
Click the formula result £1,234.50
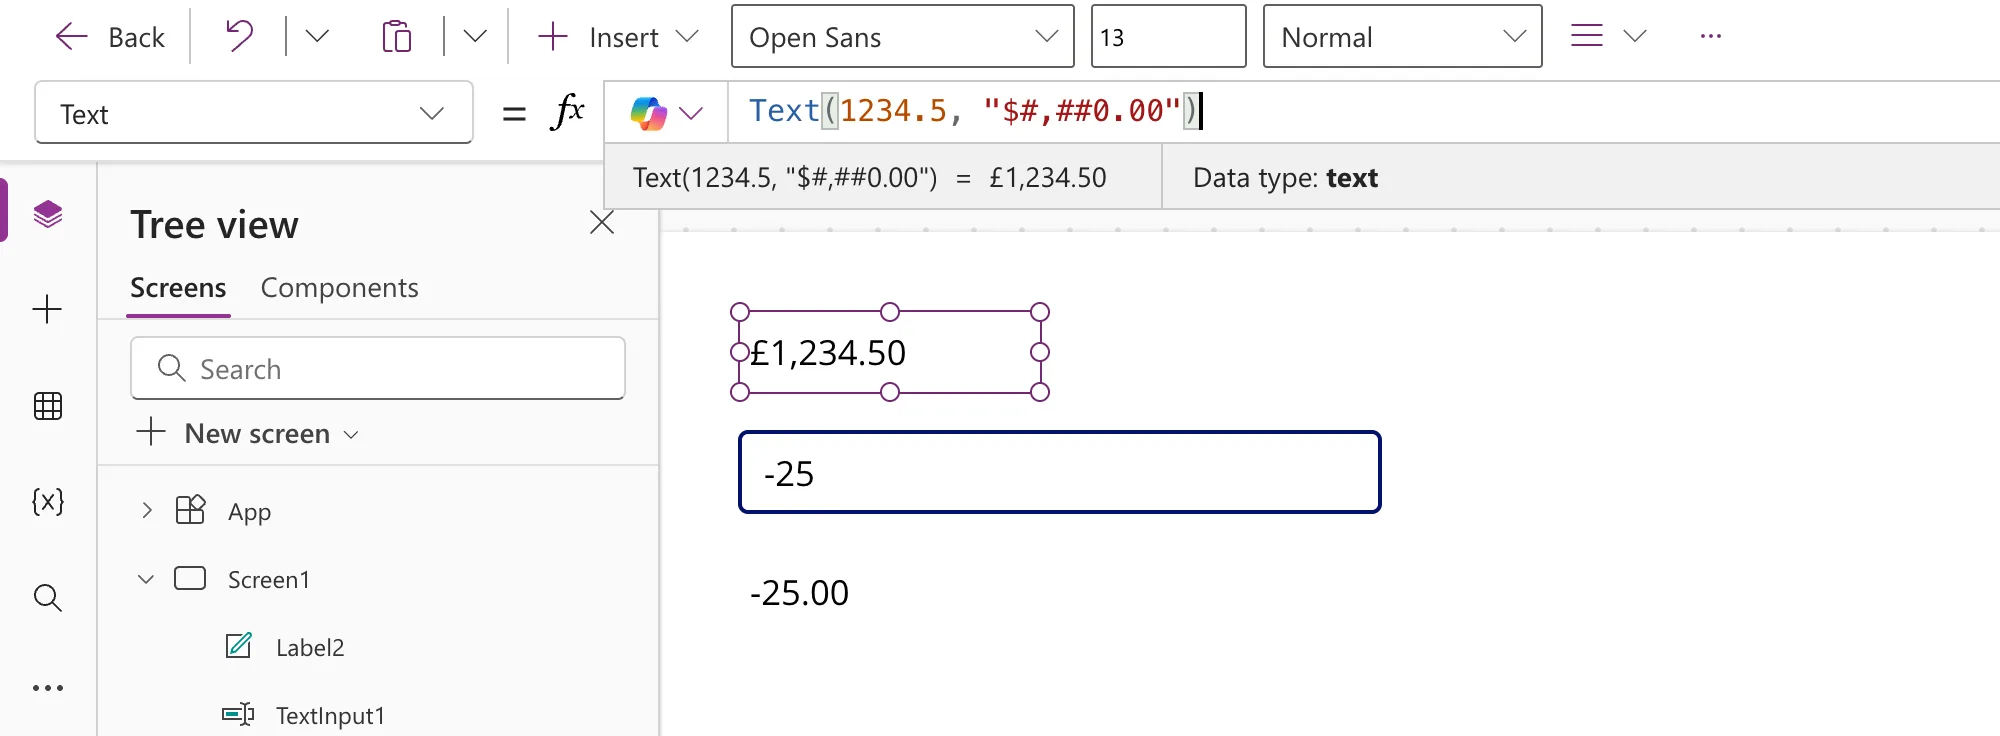point(1048,178)
